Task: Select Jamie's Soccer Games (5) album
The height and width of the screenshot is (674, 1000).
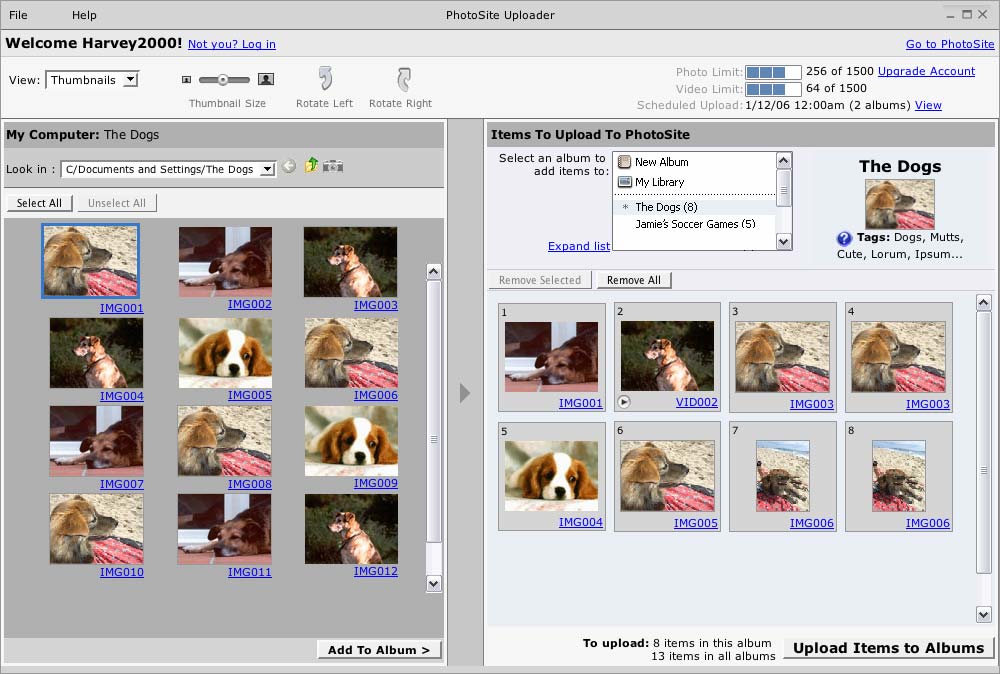Action: (x=695, y=224)
